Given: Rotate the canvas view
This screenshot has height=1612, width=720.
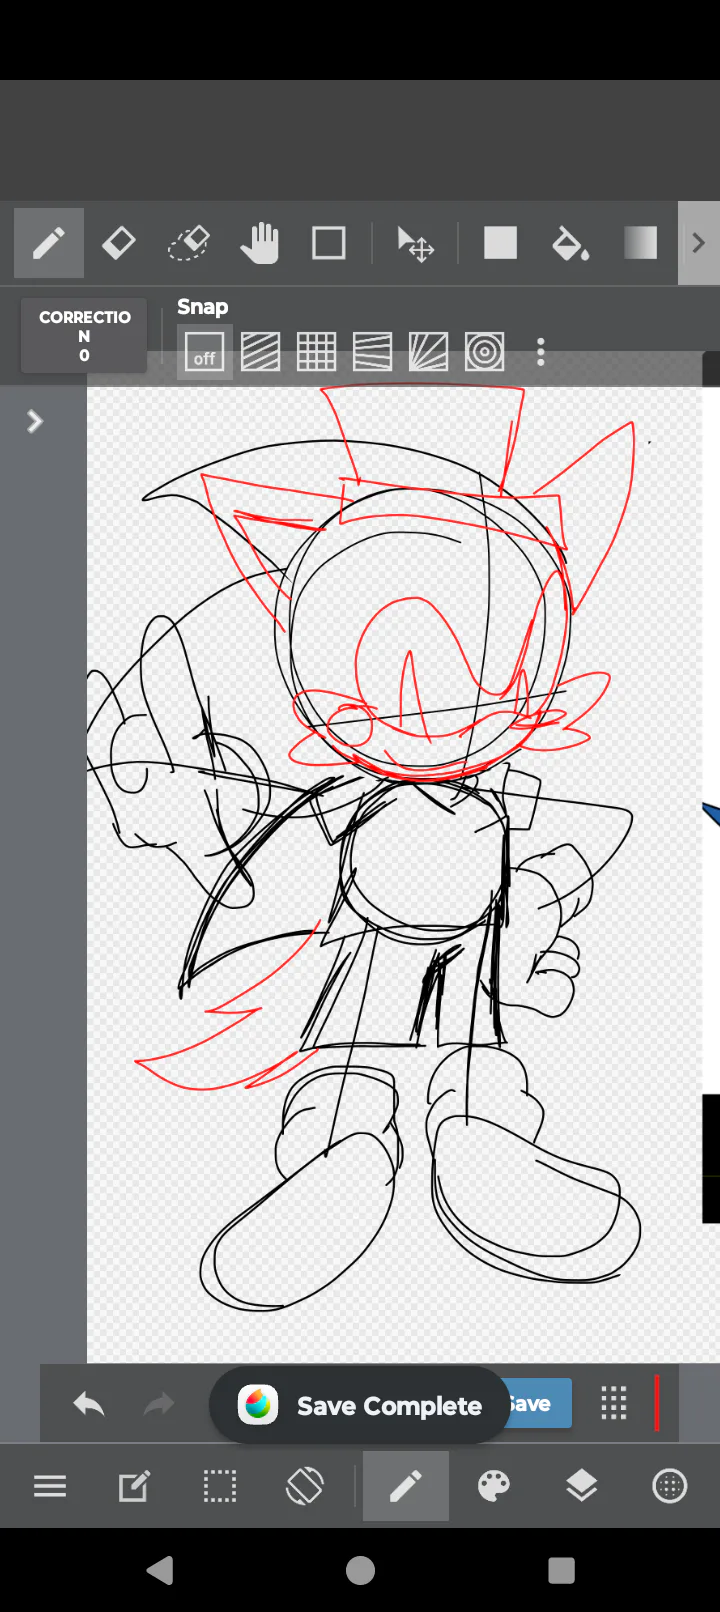Looking at the screenshot, I should 305,1487.
